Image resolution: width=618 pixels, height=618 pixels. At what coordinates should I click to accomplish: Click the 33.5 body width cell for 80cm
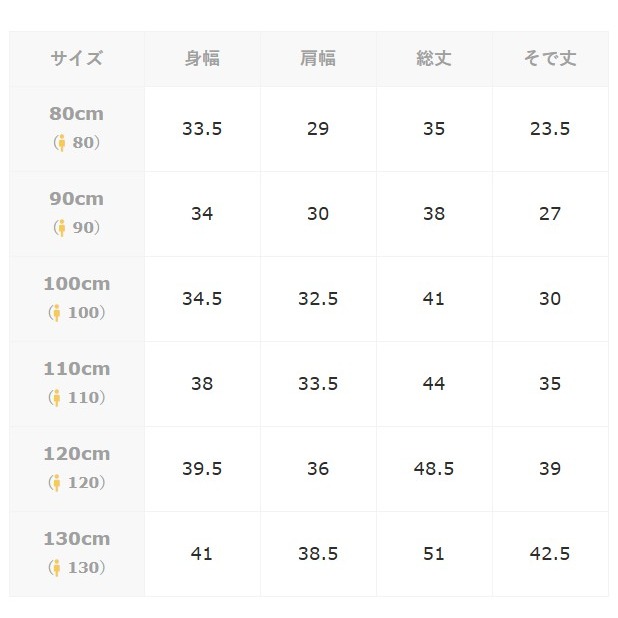[x=202, y=129]
